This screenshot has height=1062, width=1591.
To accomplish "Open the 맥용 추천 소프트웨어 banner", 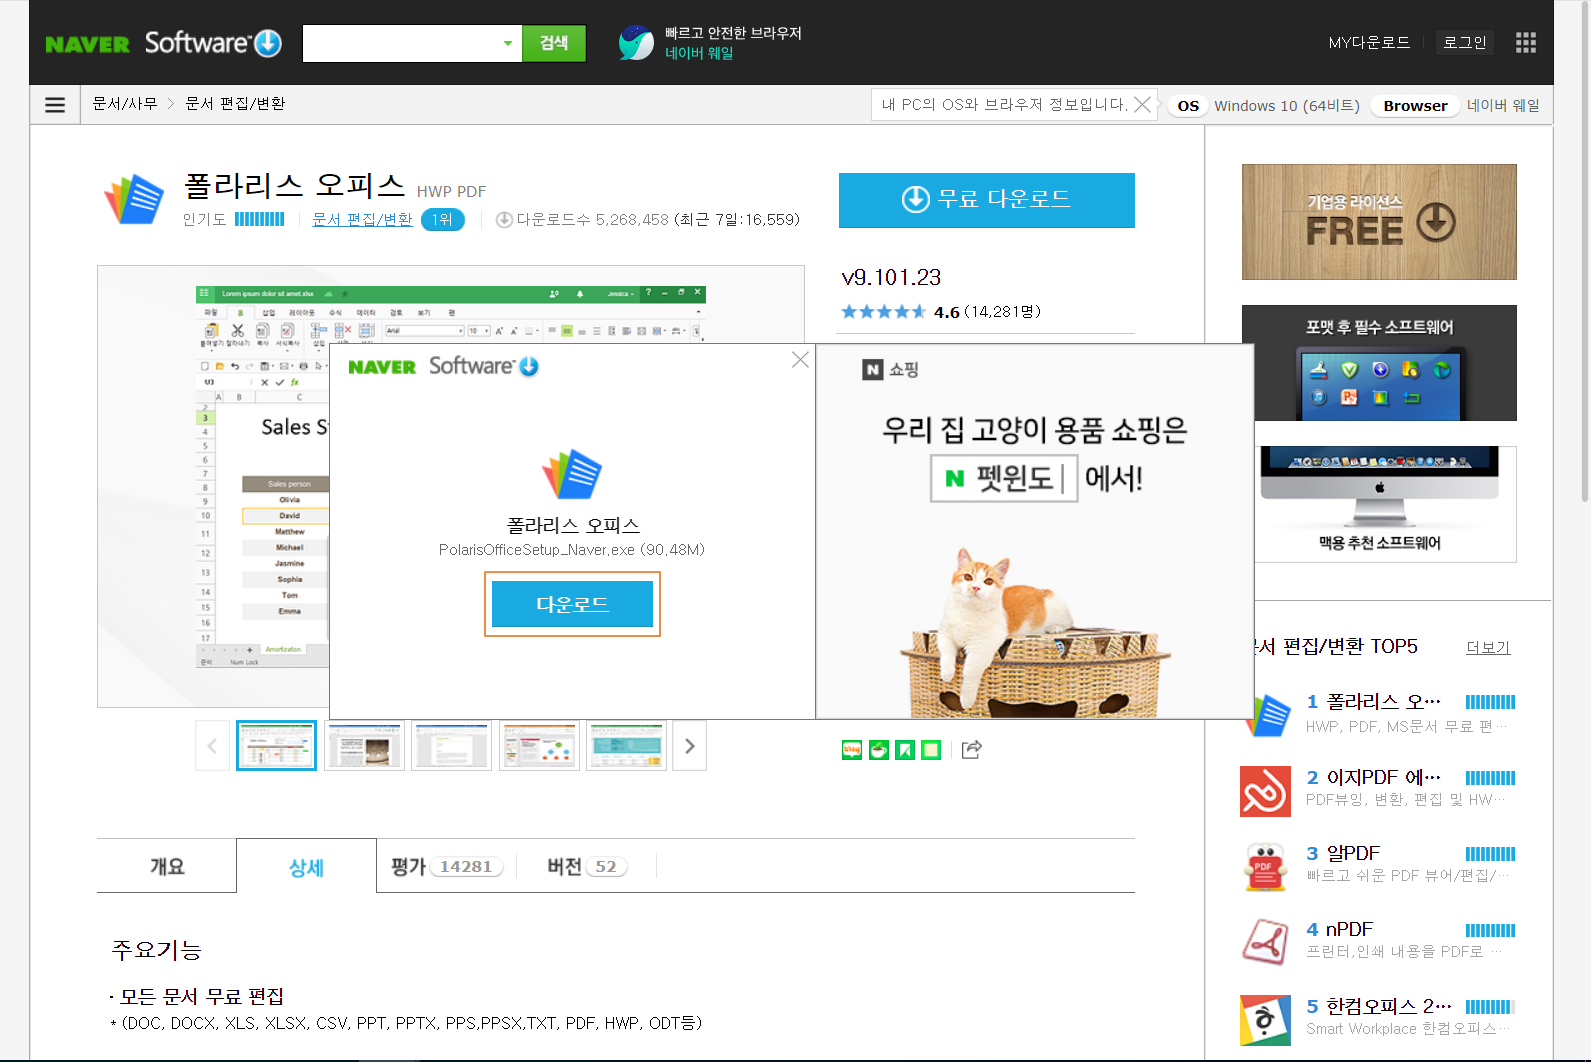I will 1386,504.
